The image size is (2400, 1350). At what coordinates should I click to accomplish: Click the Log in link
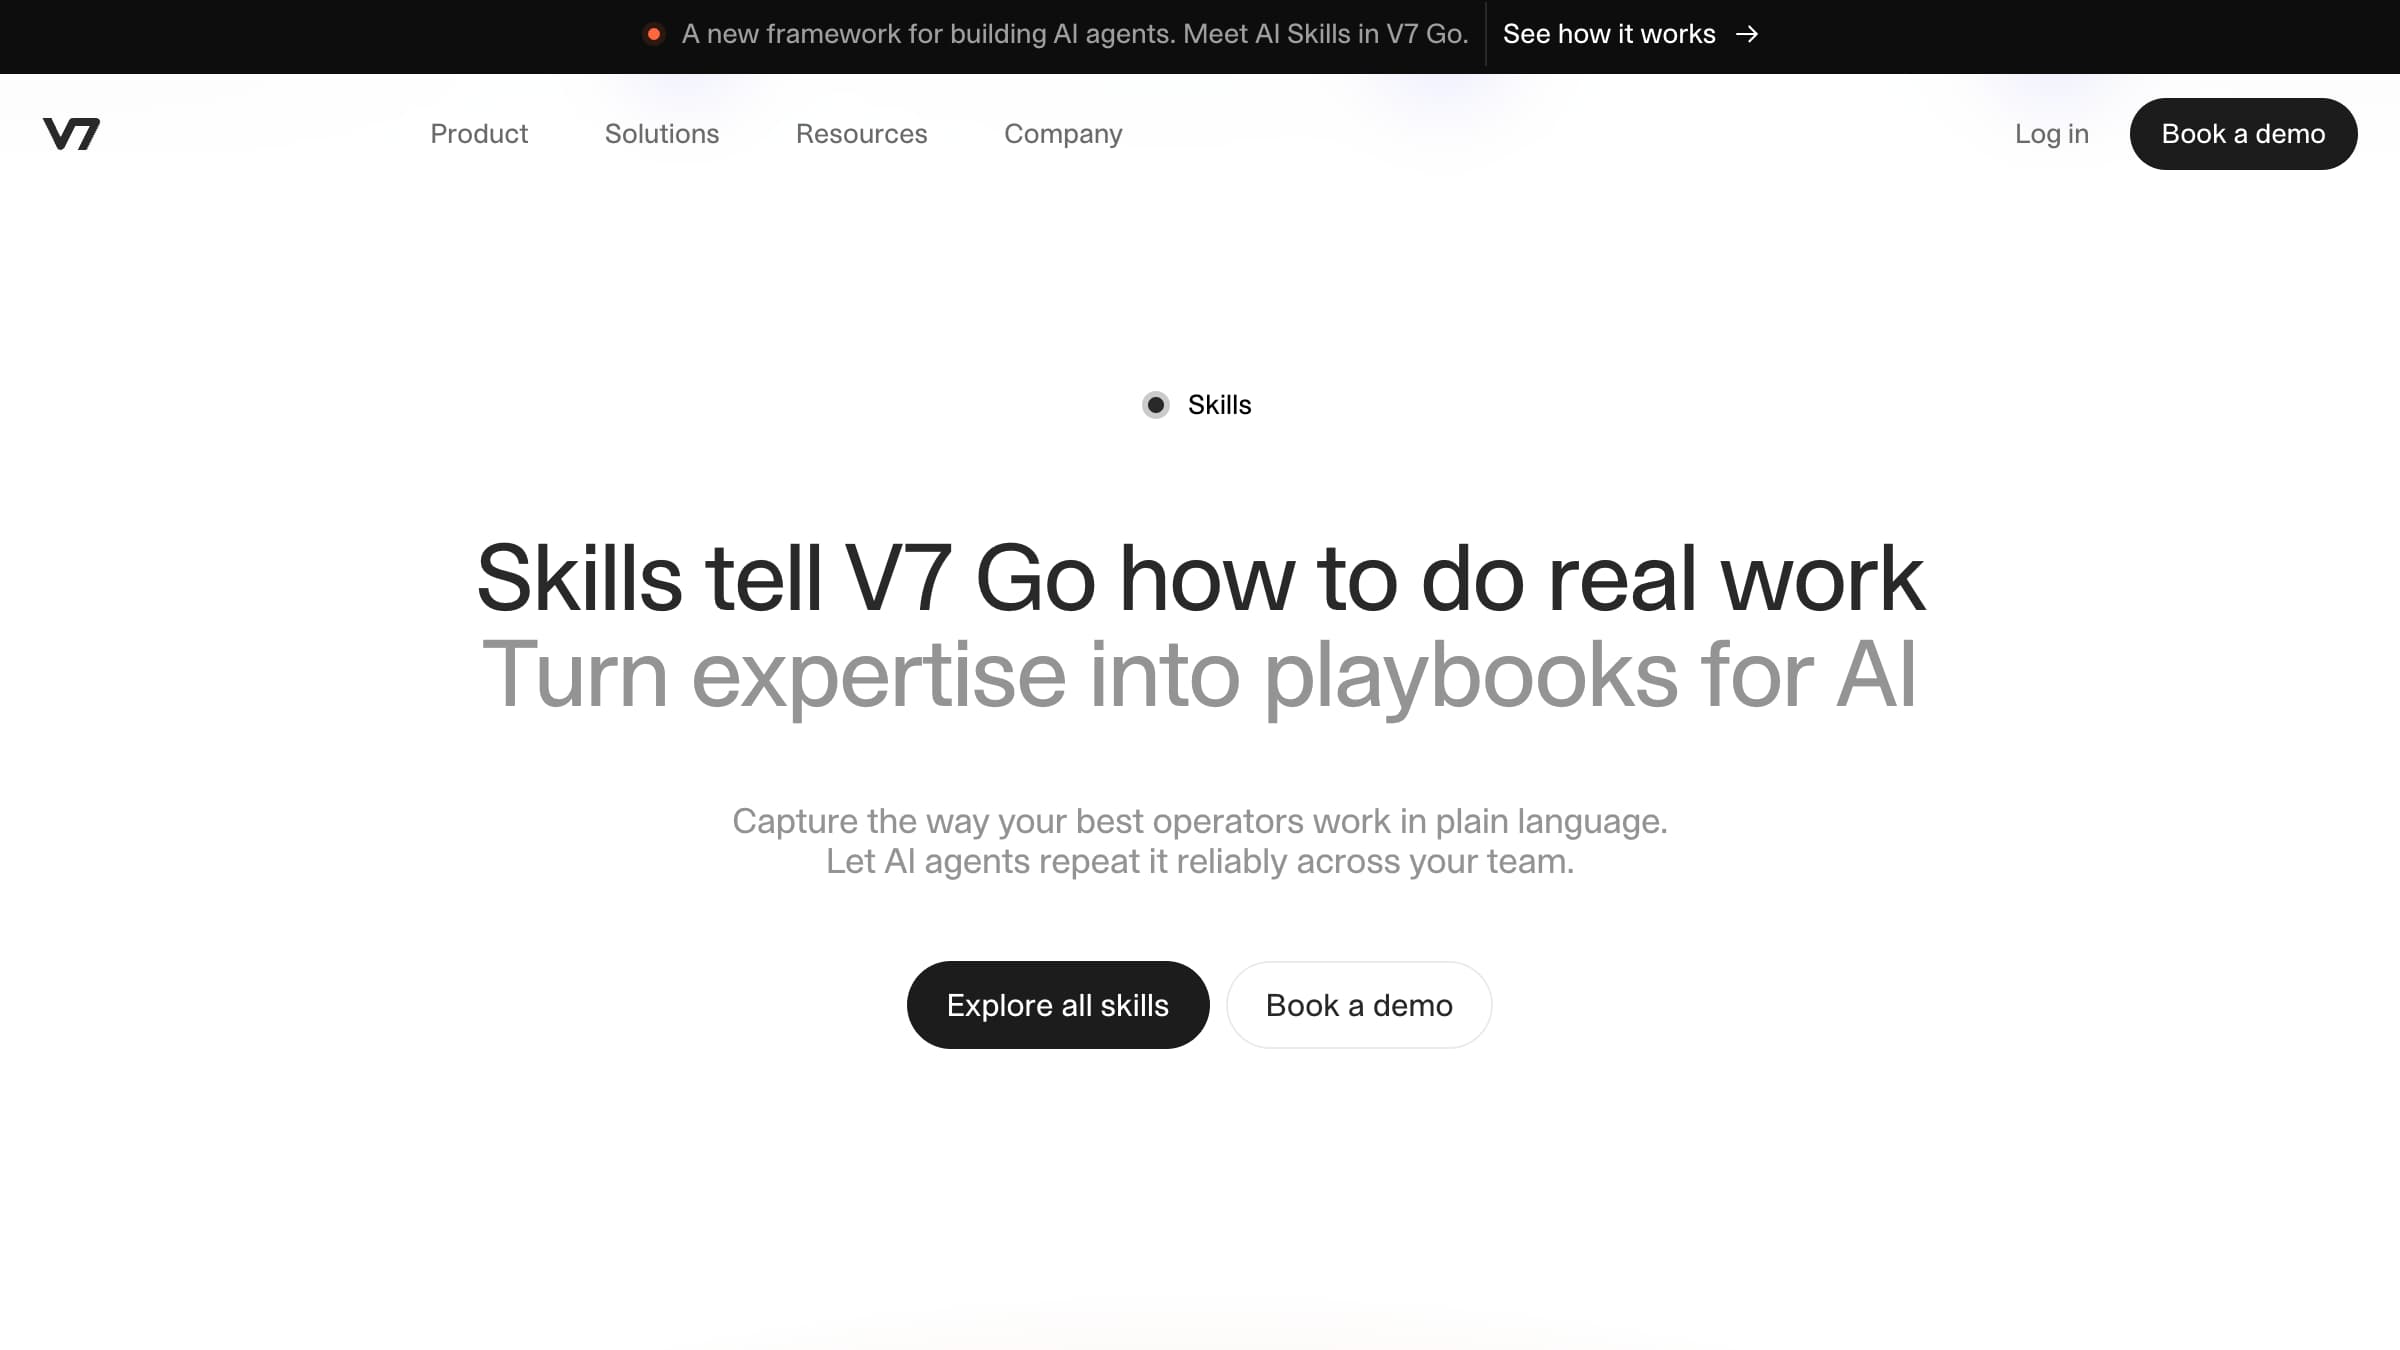point(2051,134)
